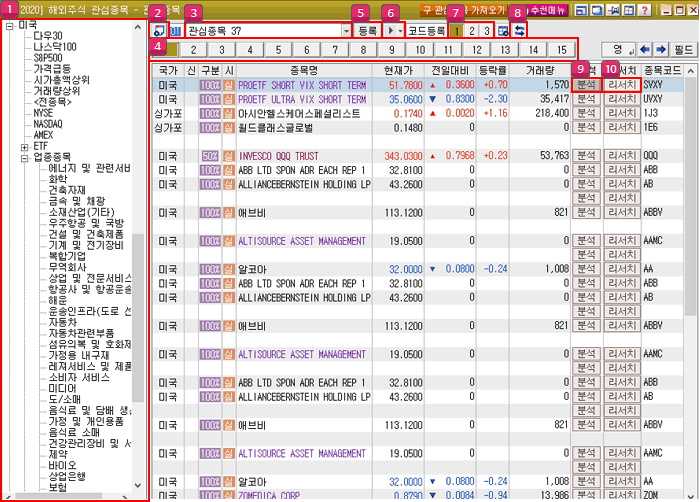Collapse the 업종종목 tree node
Screen dimensions: 700x502
coord(25,158)
